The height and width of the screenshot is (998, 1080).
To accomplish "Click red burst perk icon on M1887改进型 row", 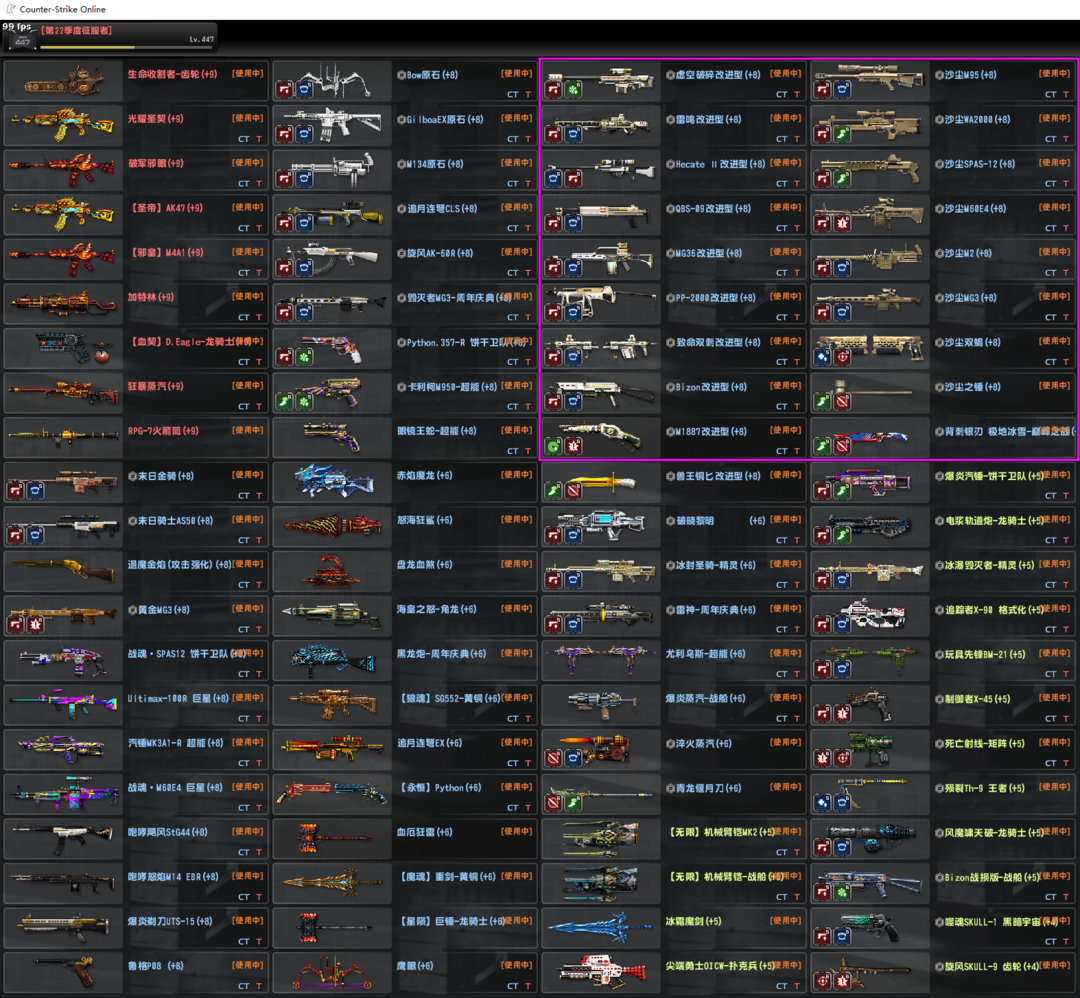I will 573,446.
